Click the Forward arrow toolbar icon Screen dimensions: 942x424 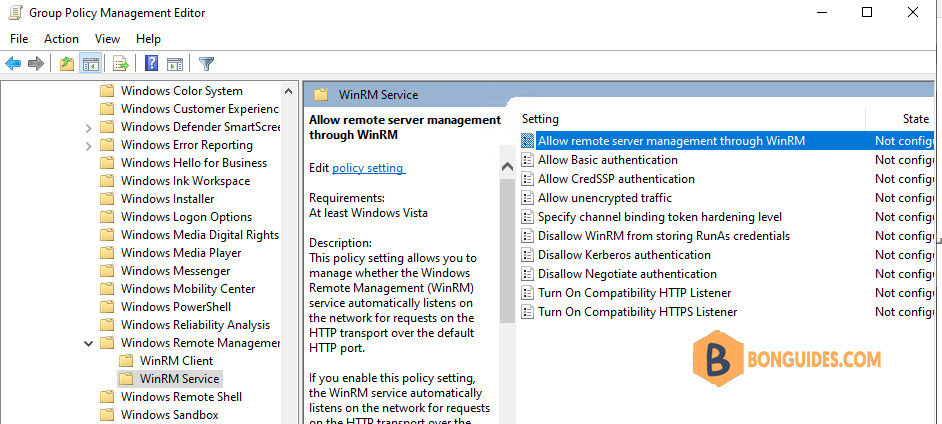point(36,64)
